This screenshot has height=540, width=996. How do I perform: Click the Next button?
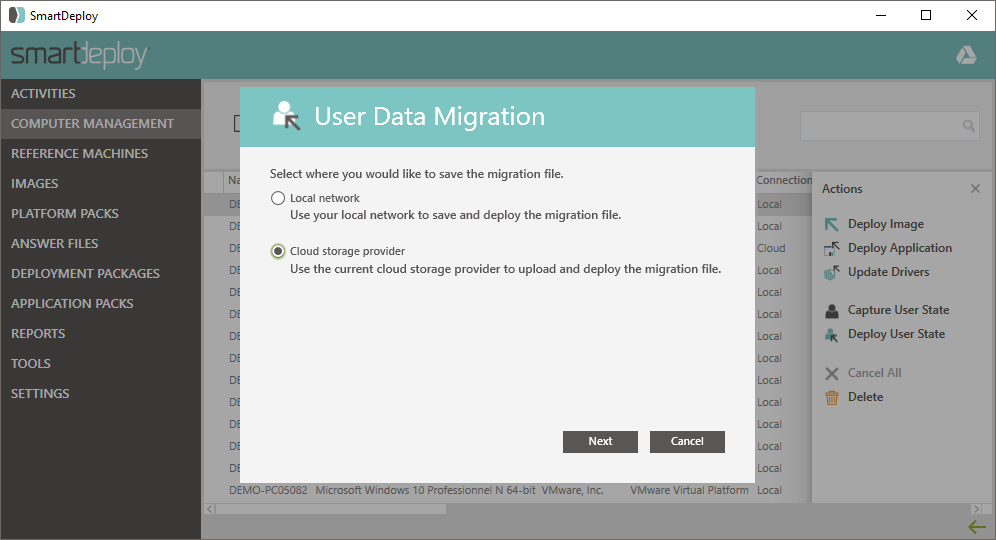(x=600, y=442)
